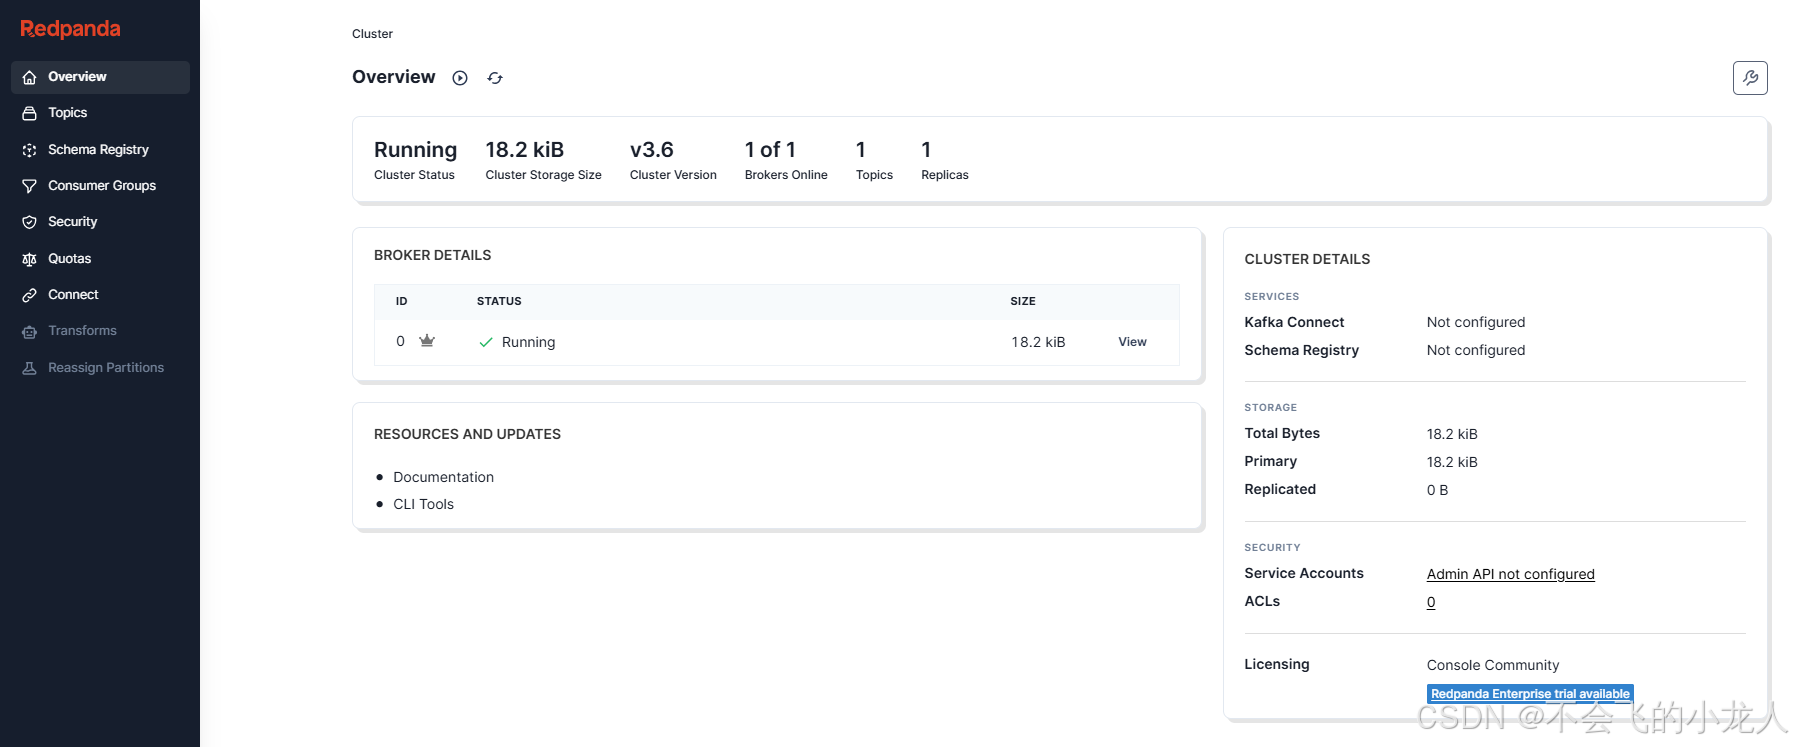Image resolution: width=1793 pixels, height=747 pixels.
Task: Open Overview in the sidebar
Action: 100,77
